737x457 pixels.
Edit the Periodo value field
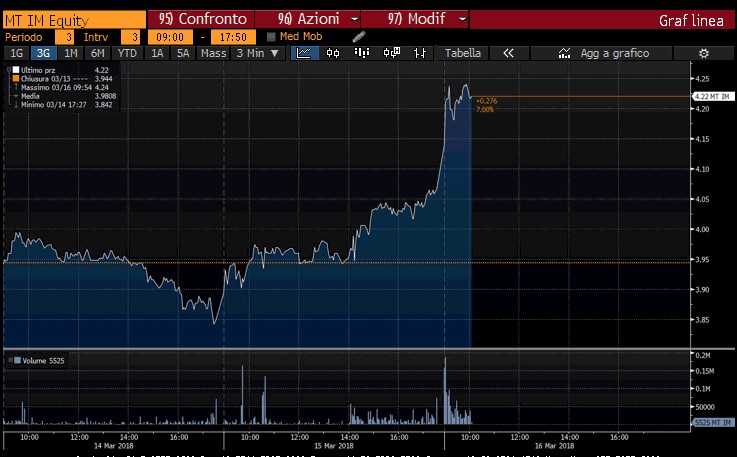click(x=64, y=37)
